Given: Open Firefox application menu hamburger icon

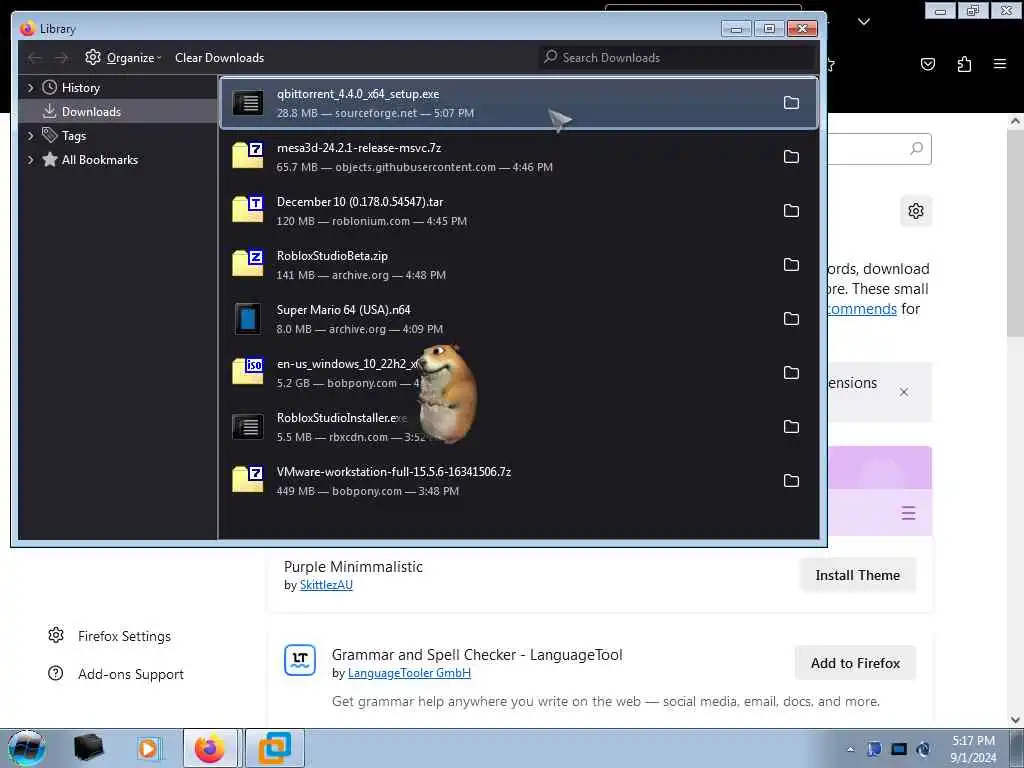Looking at the screenshot, I should tap(999, 64).
